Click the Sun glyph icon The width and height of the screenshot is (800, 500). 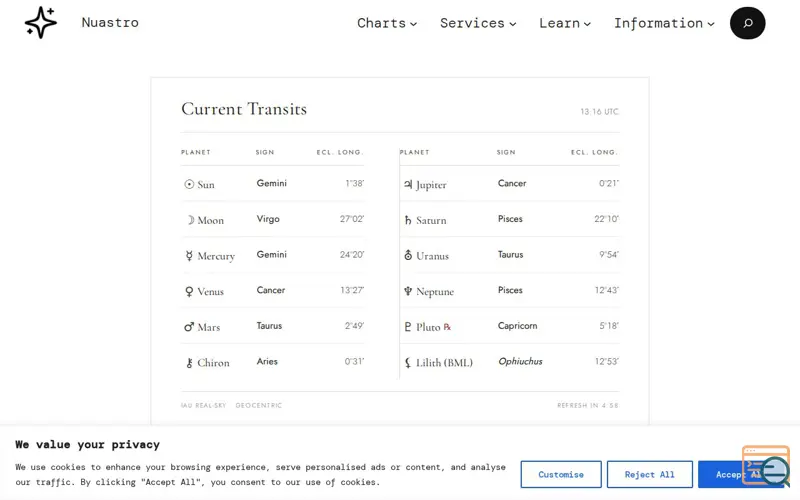[x=189, y=184]
